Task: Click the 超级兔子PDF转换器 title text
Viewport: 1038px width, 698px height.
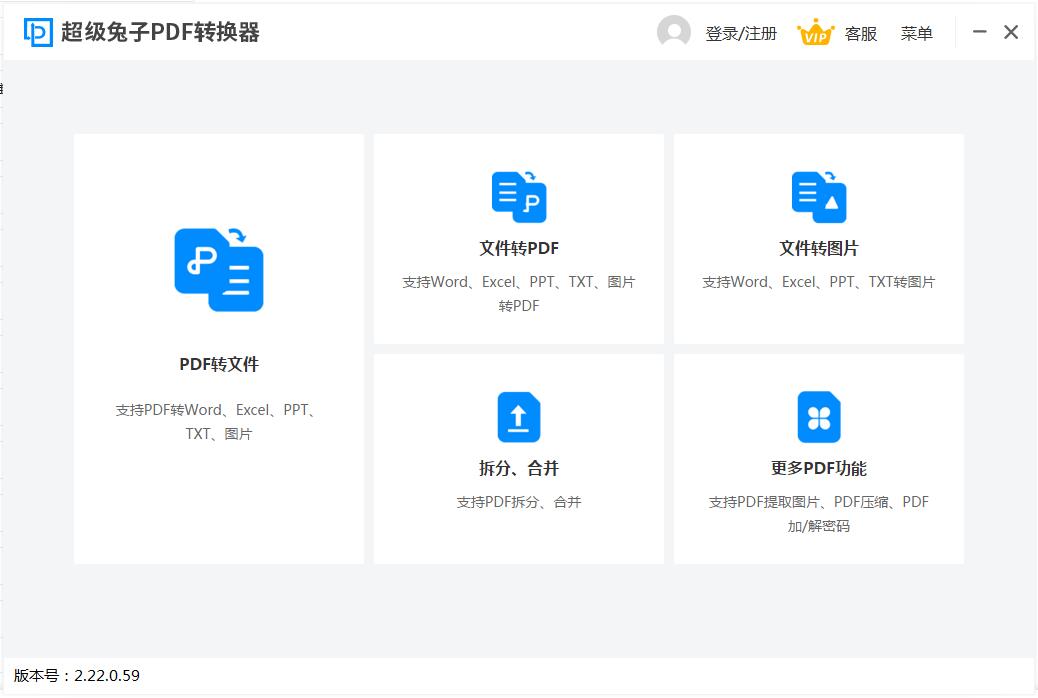Action: 160,31
